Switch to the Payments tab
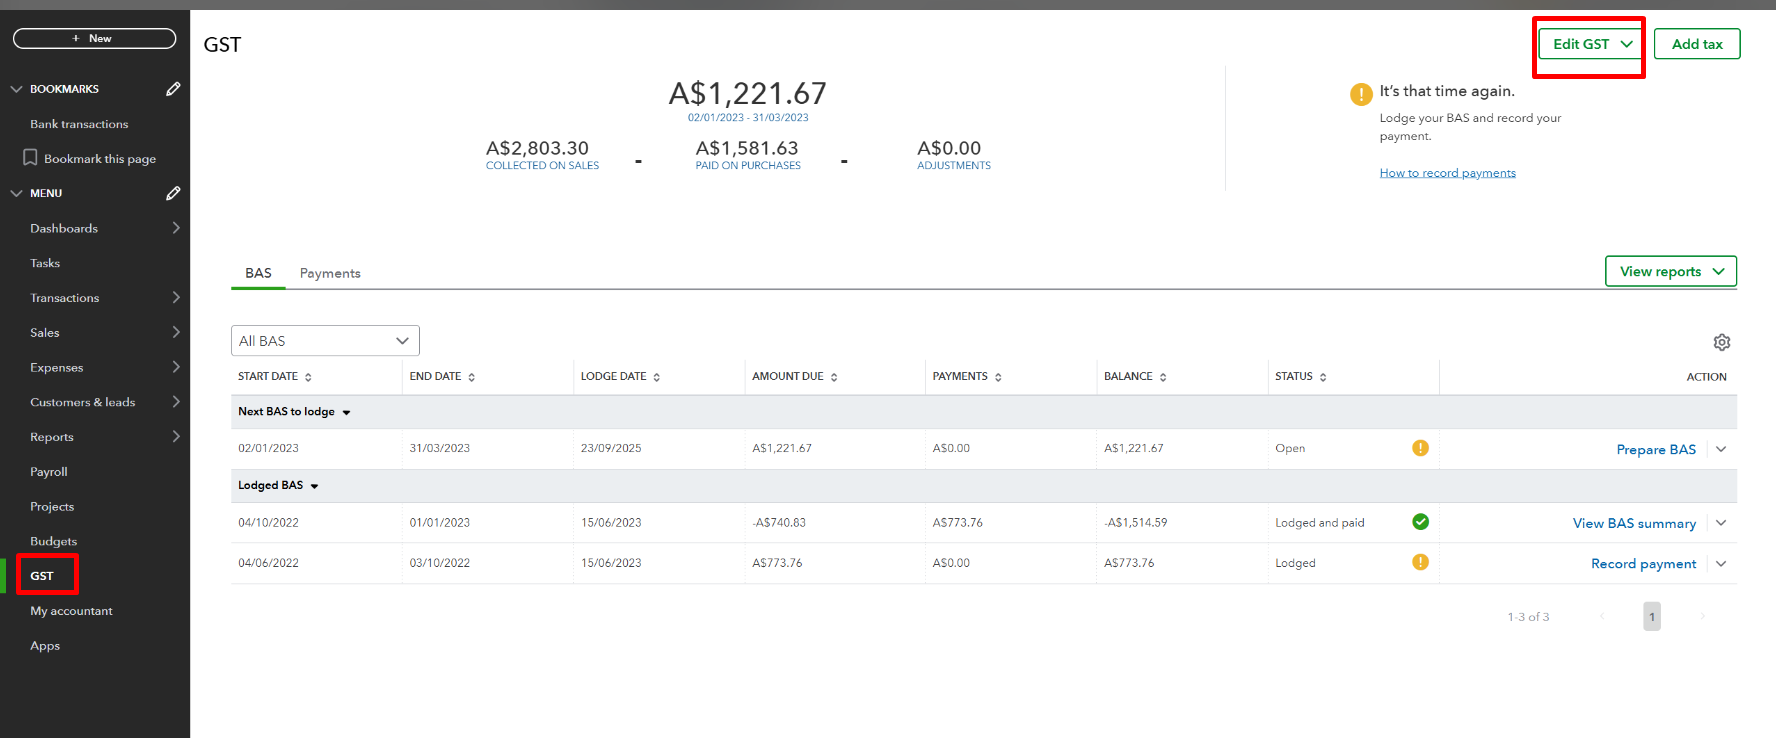The height and width of the screenshot is (738, 1776). click(330, 273)
